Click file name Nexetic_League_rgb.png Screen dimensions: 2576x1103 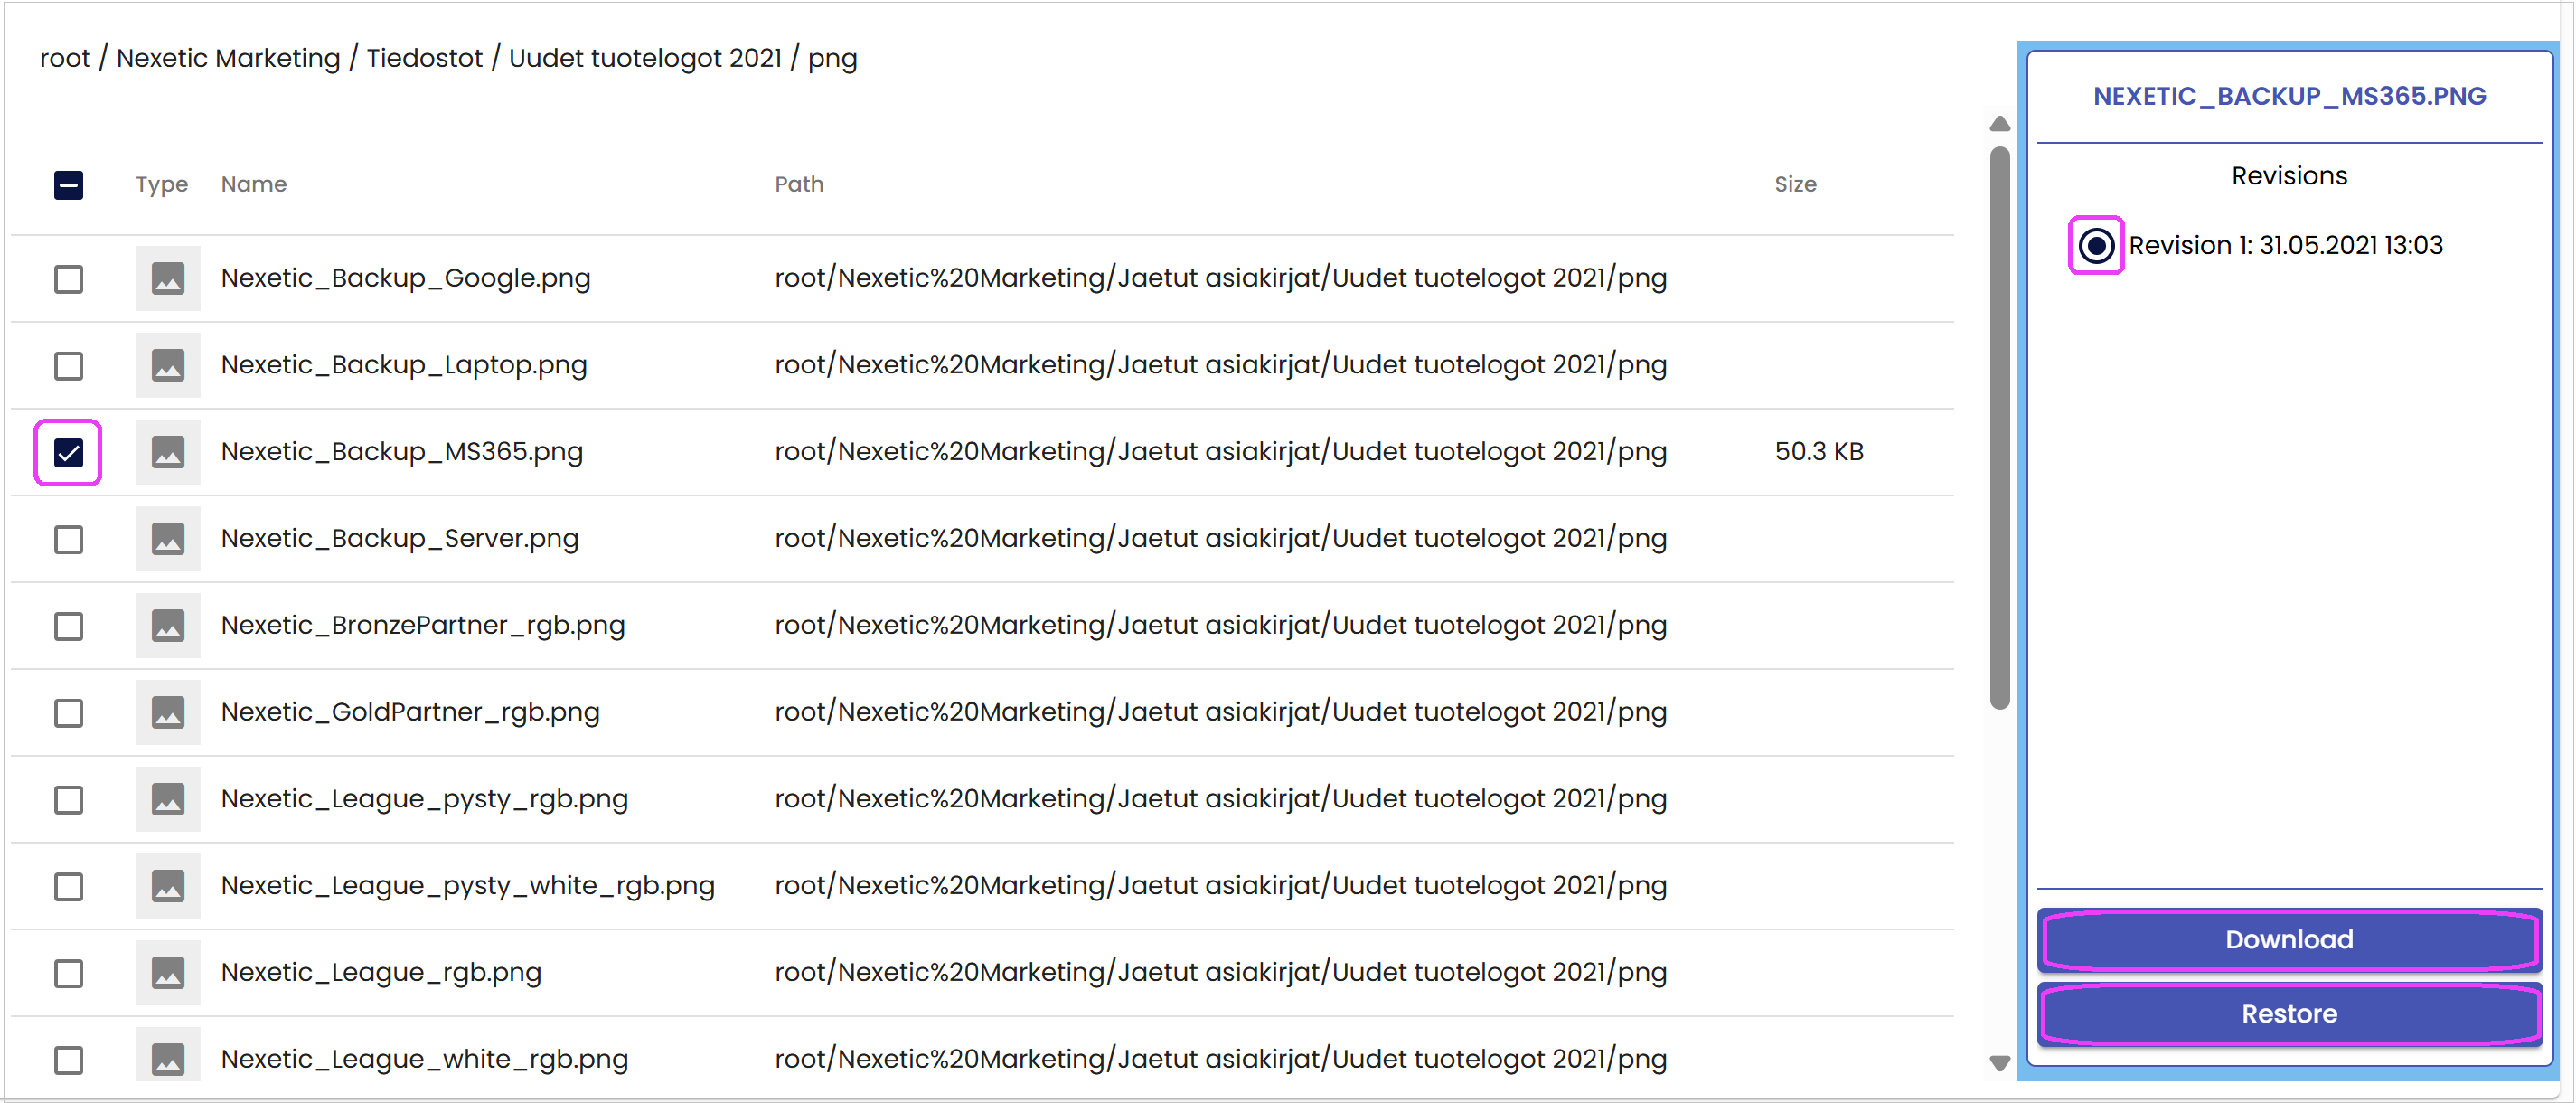380,973
